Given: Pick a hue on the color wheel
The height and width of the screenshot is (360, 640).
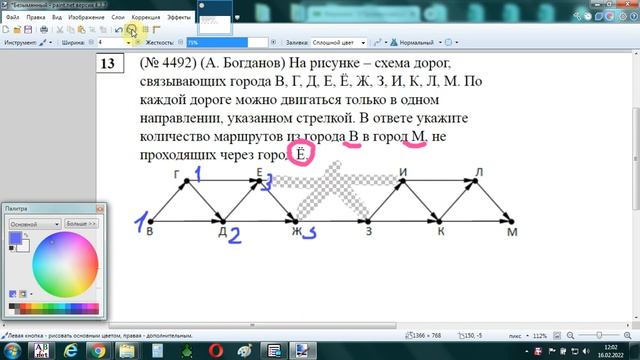Looking at the screenshot, I should pyautogui.click(x=65, y=264).
